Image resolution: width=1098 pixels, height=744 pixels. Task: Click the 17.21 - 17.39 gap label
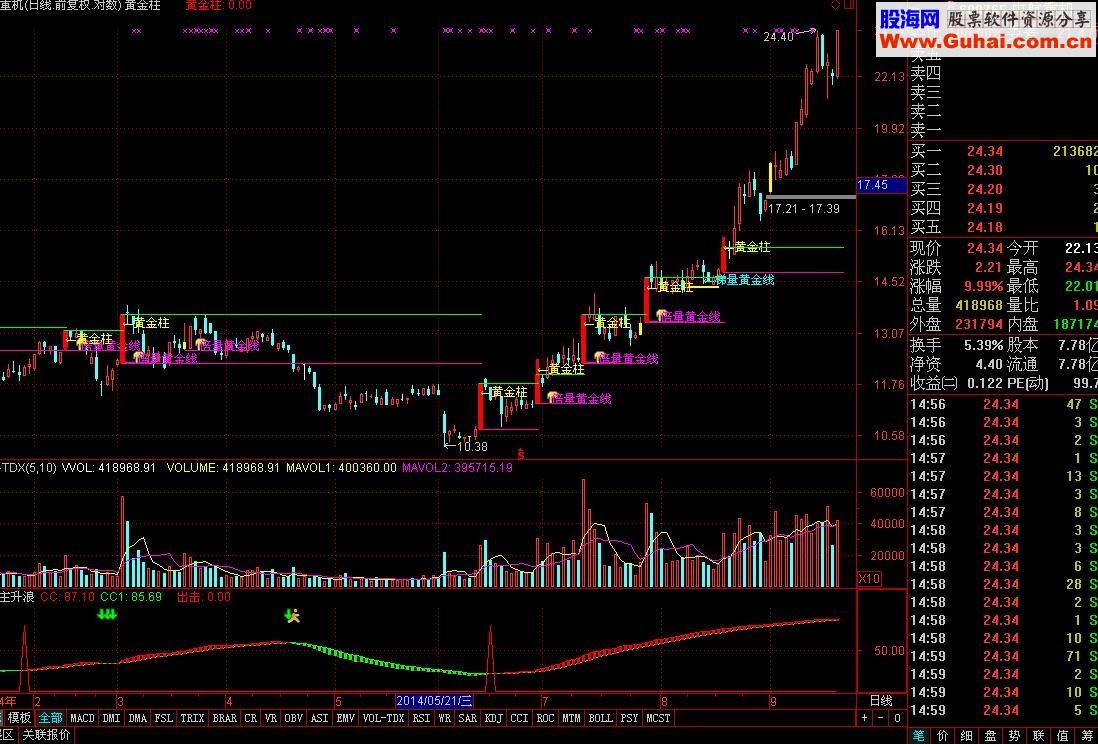[x=803, y=209]
